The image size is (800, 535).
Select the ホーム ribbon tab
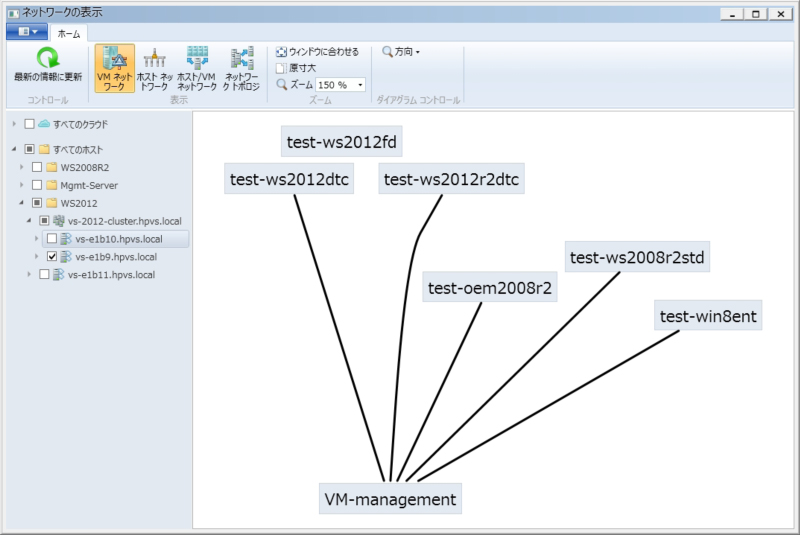pyautogui.click(x=69, y=34)
